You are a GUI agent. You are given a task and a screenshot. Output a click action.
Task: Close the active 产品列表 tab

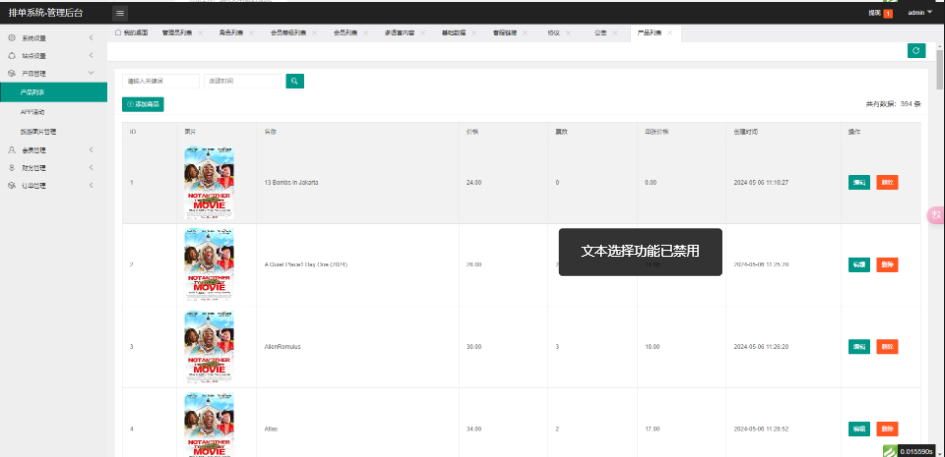click(670, 33)
